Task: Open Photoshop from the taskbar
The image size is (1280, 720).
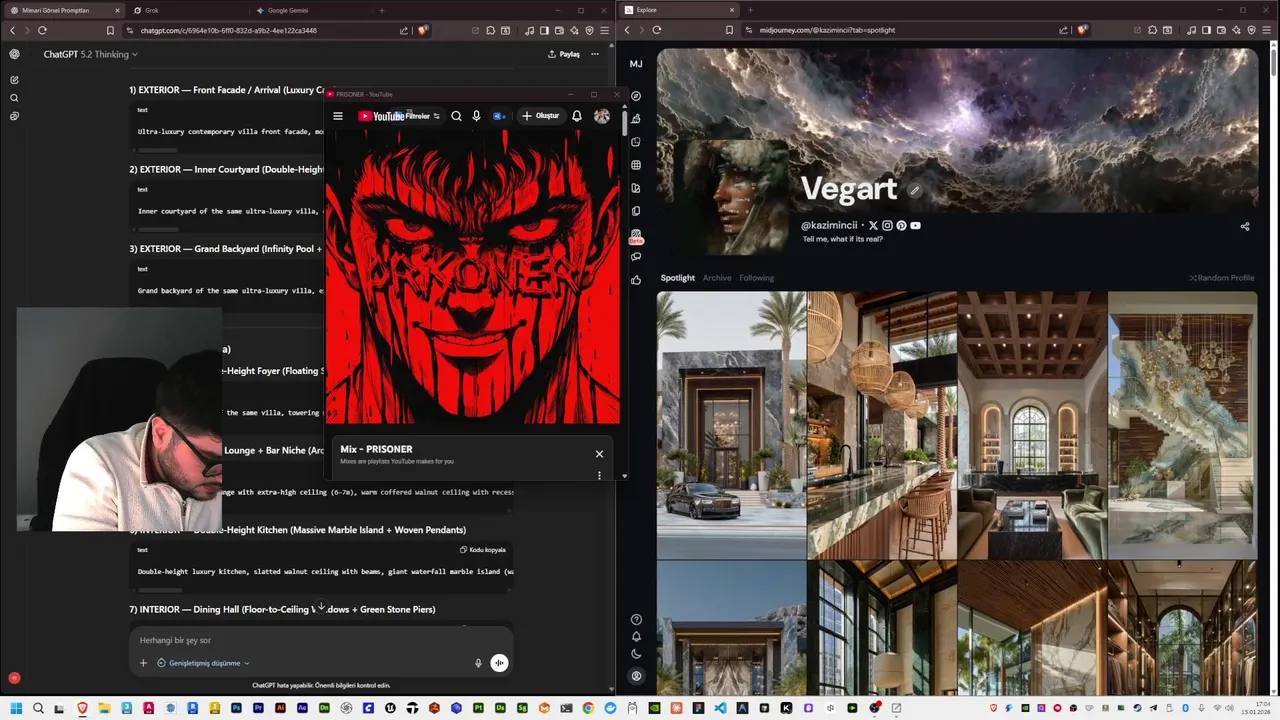Action: 236,708
